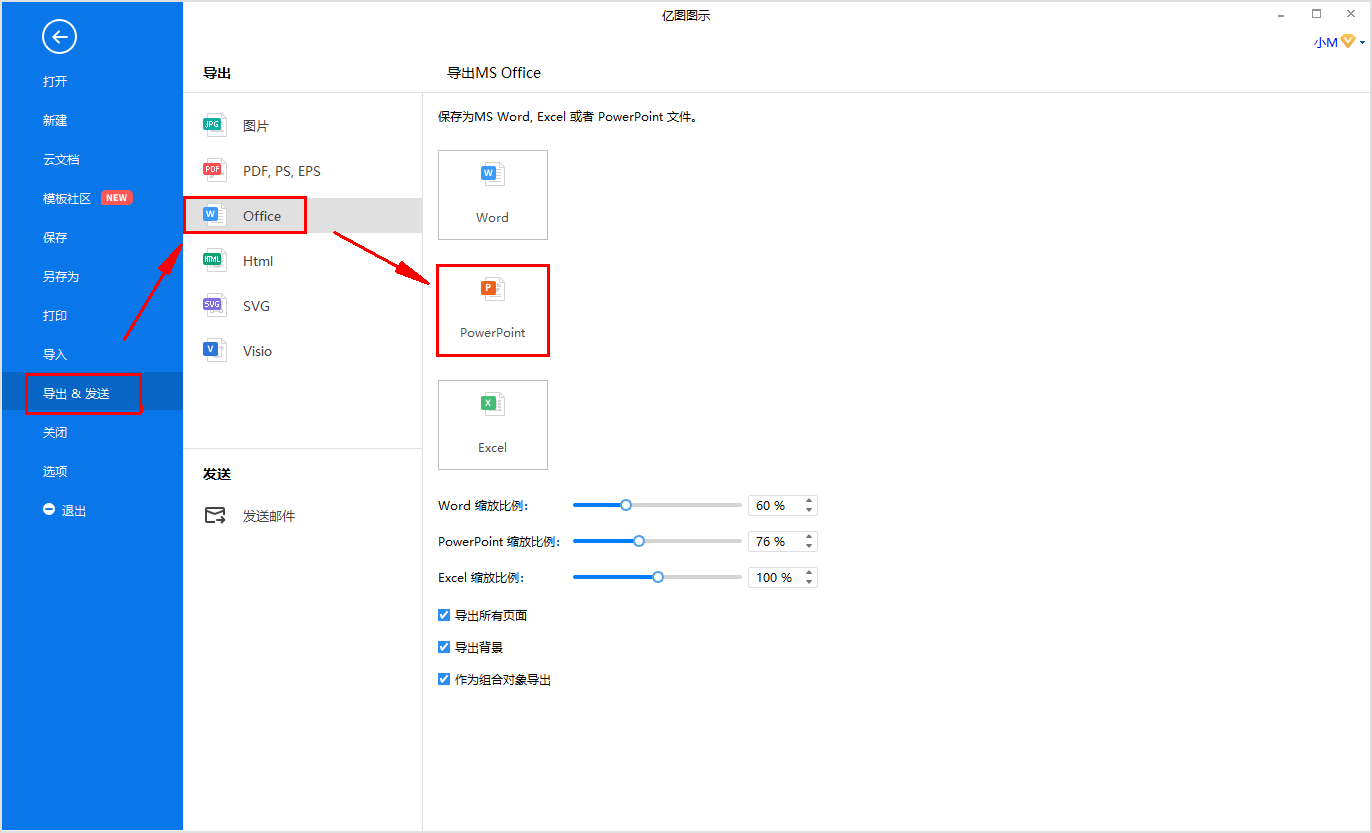Click the 保存为MS Word, Excel description text
The height and width of the screenshot is (833, 1372).
click(567, 117)
